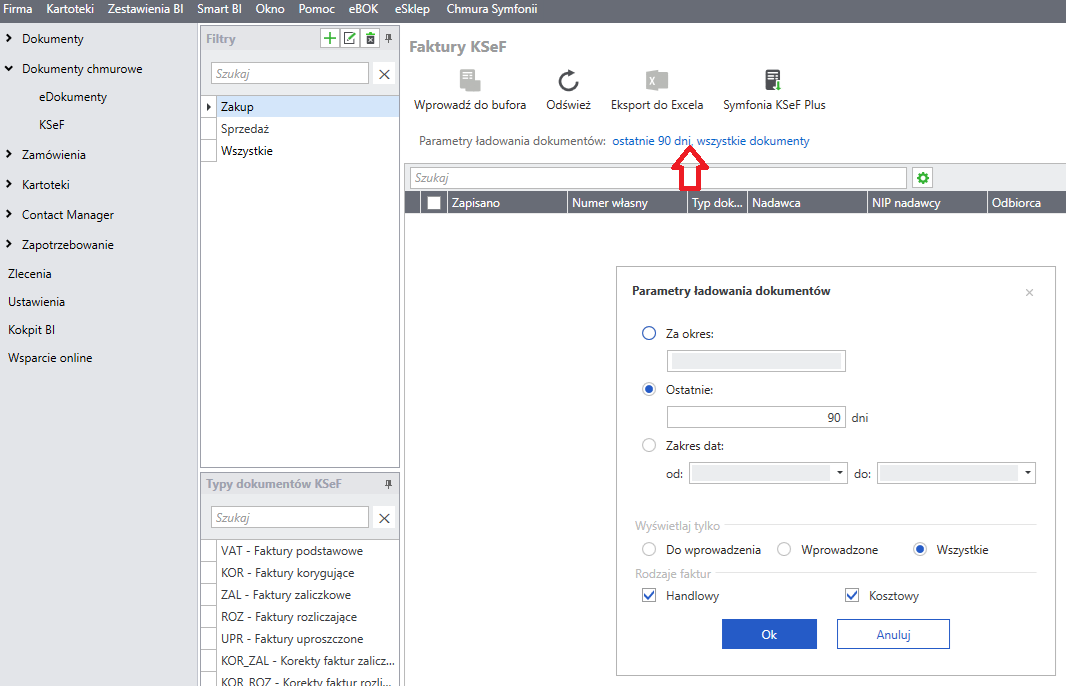Click the Odśwież refresh icon
The width and height of the screenshot is (1066, 692).
pos(568,82)
